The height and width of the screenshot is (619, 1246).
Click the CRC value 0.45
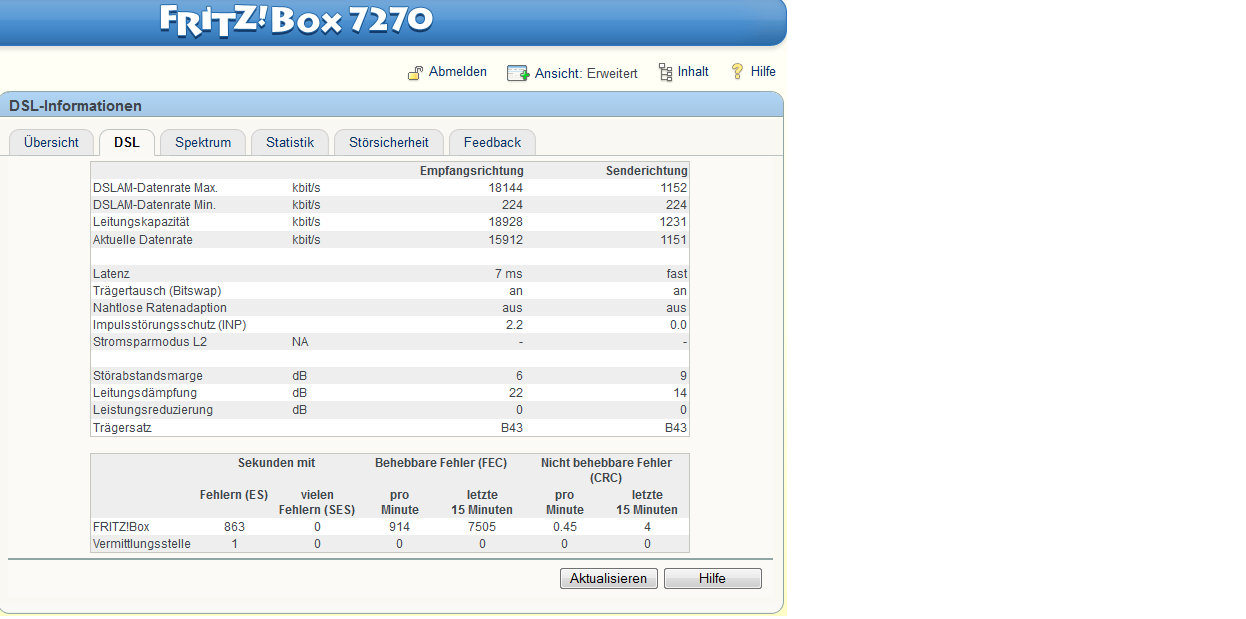coord(565,527)
